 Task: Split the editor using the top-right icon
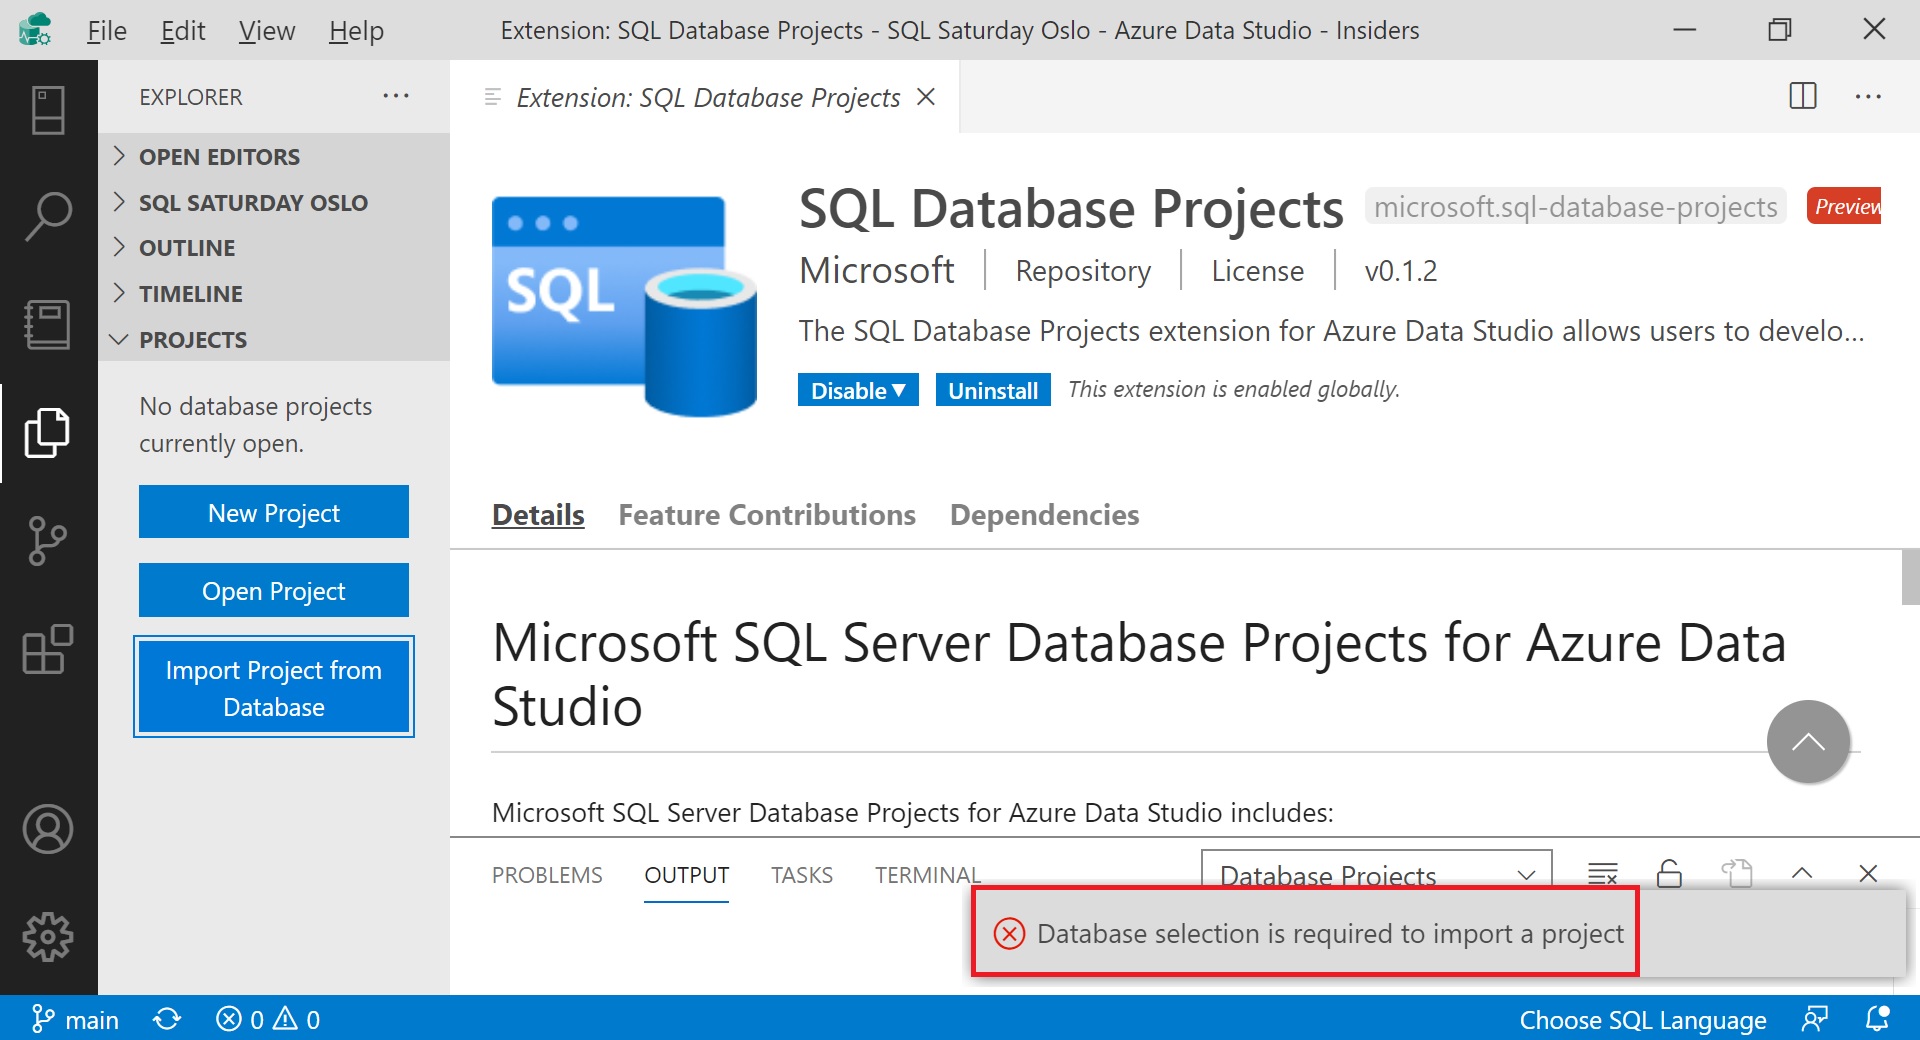[1802, 96]
